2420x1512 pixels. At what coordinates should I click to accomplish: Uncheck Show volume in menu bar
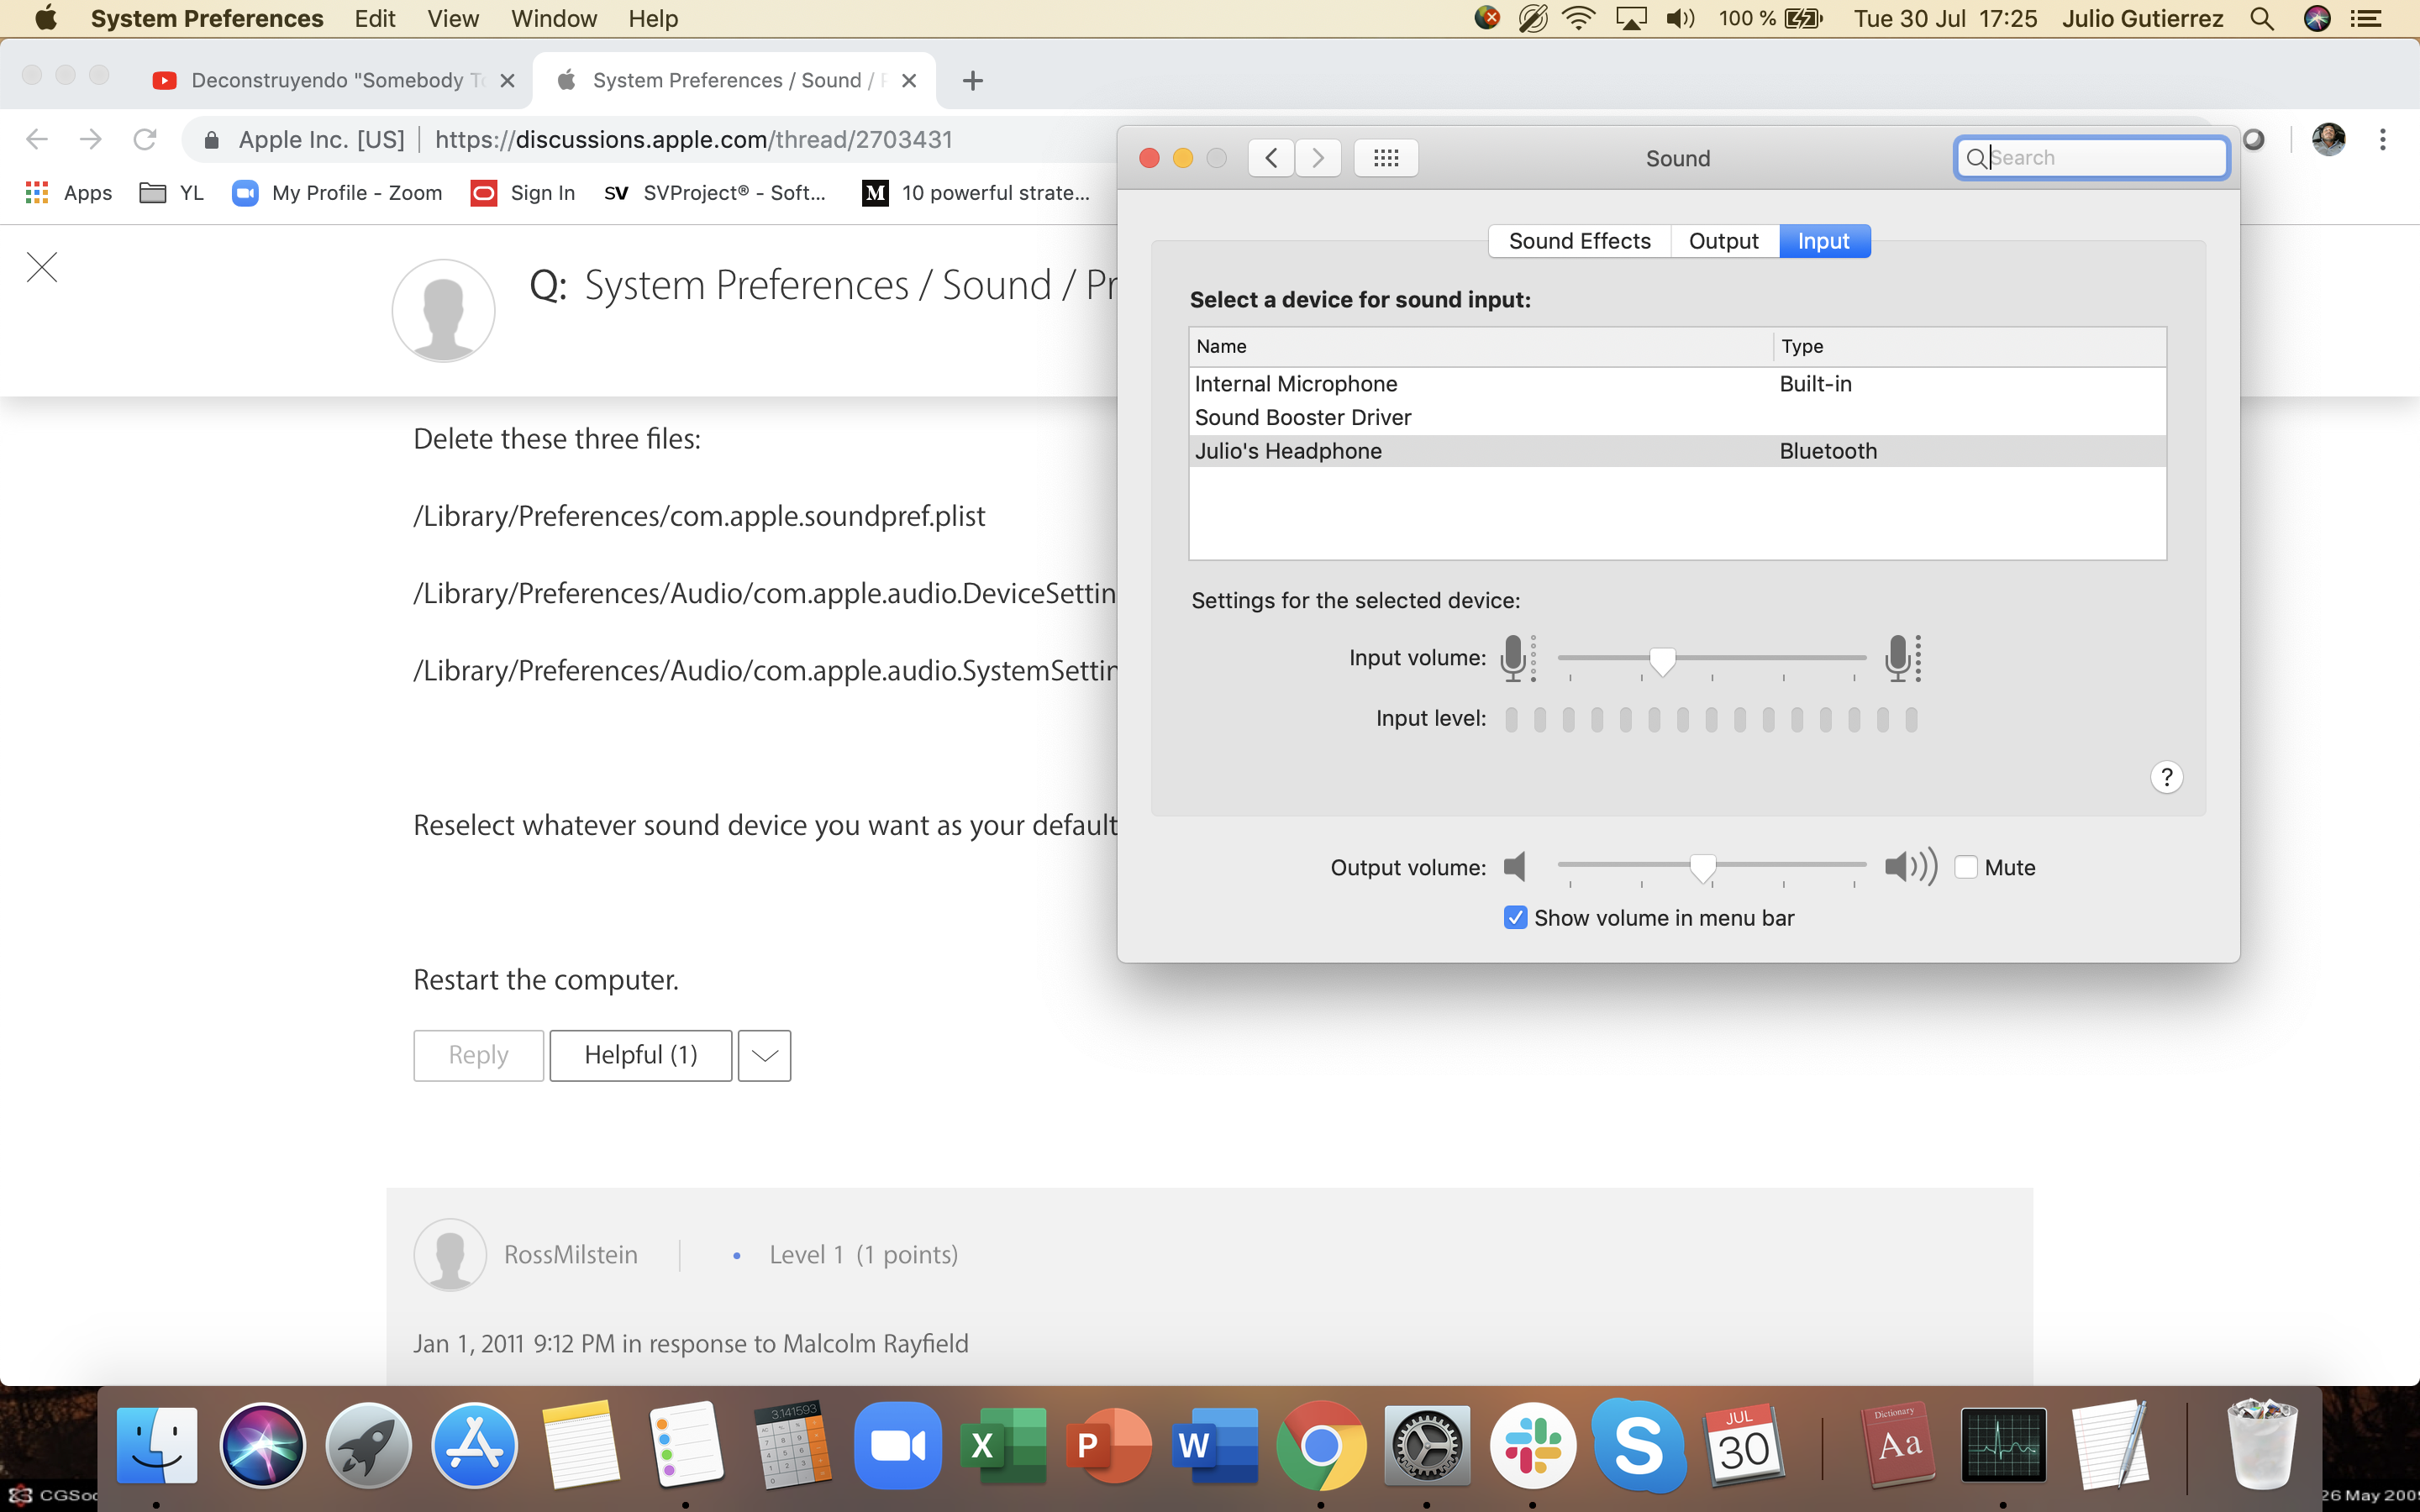[x=1515, y=918]
